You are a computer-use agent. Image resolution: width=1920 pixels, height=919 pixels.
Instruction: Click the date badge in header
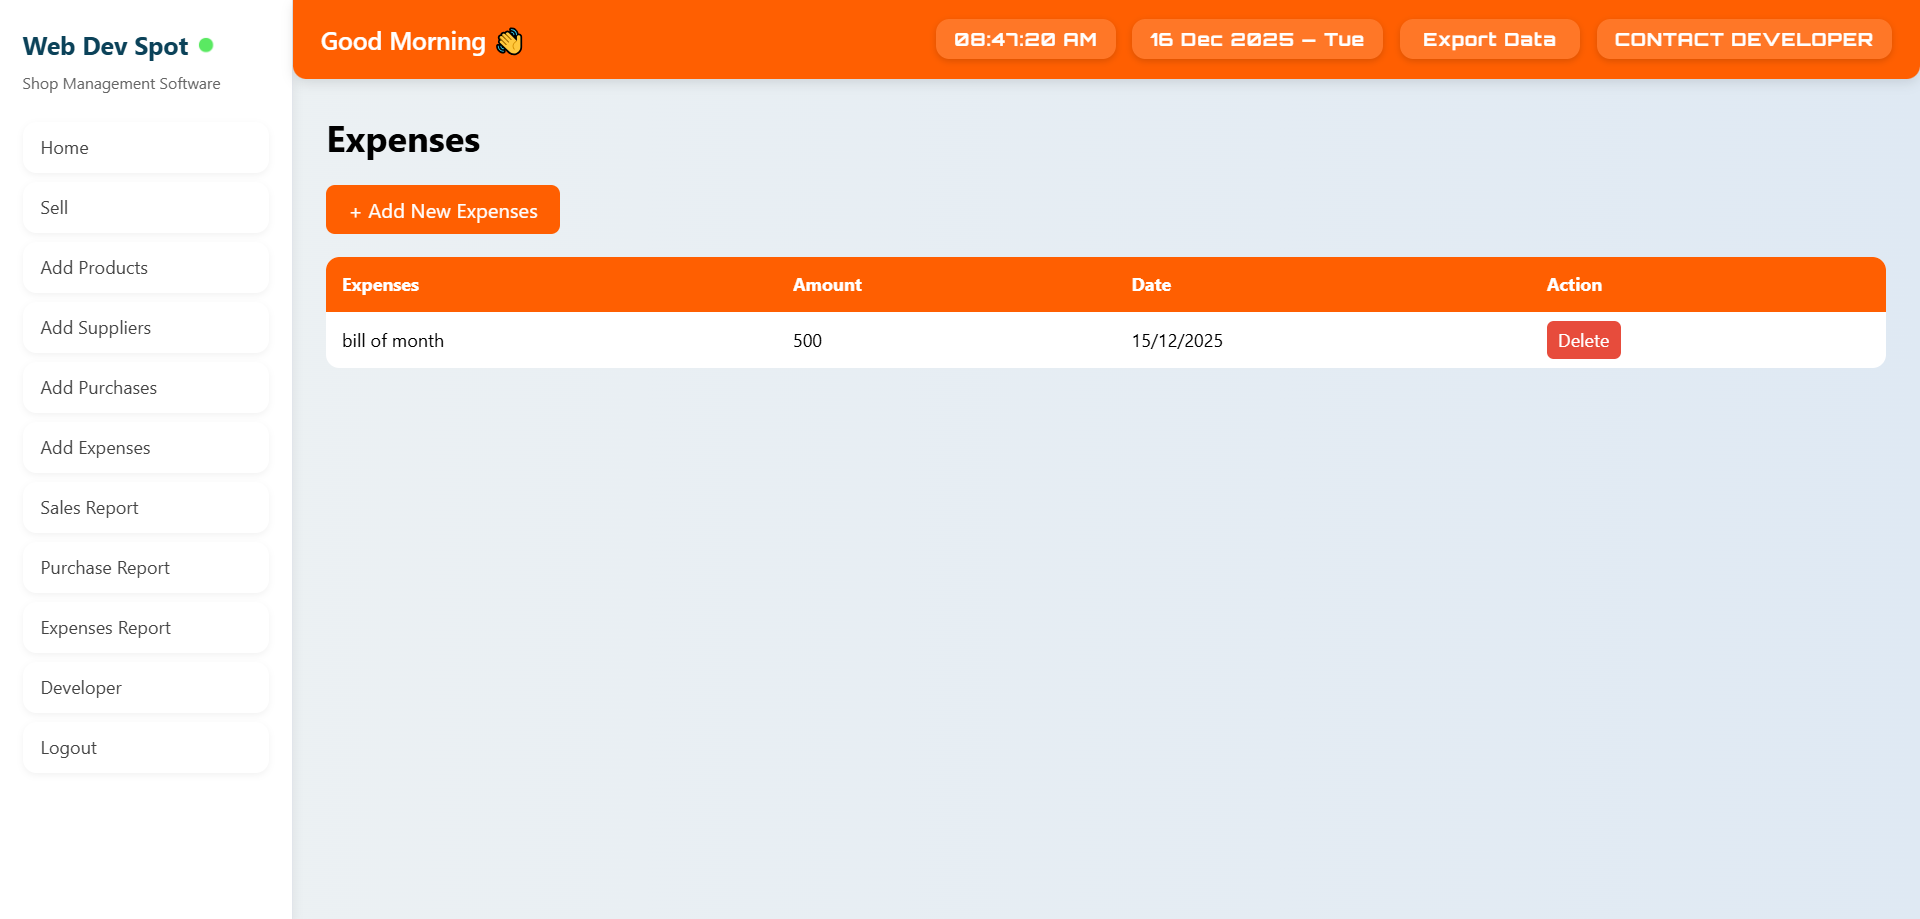1256,40
